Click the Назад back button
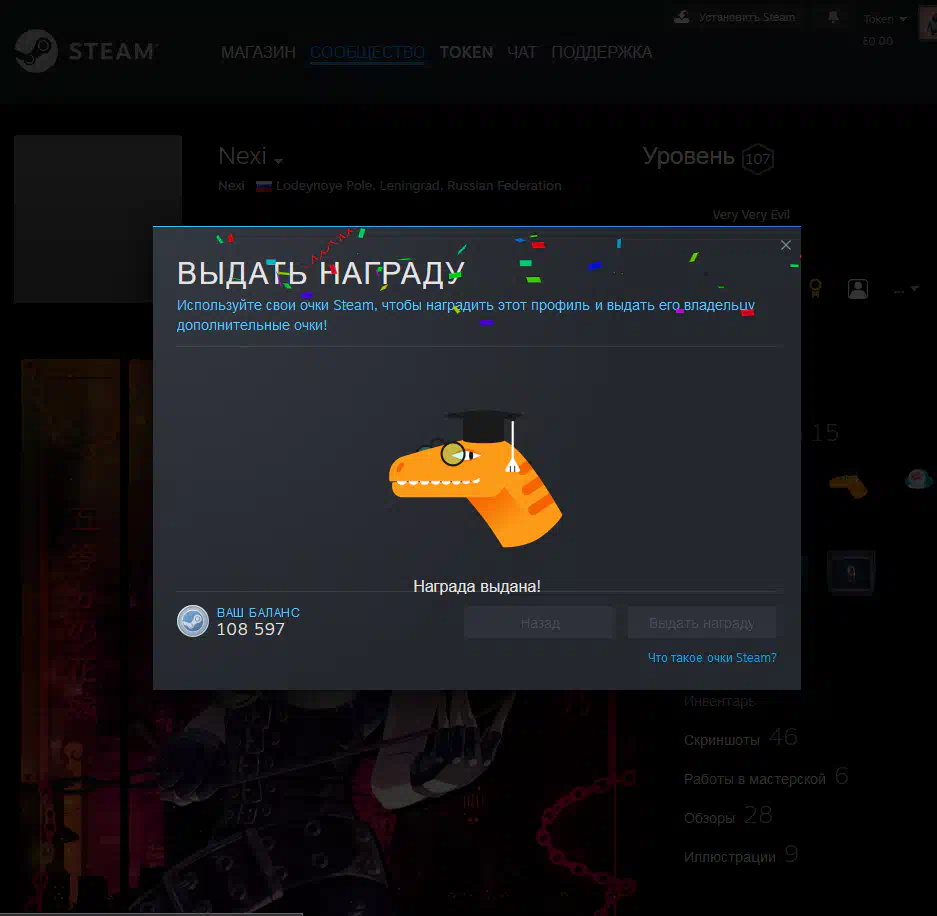937x916 pixels. tap(540, 623)
